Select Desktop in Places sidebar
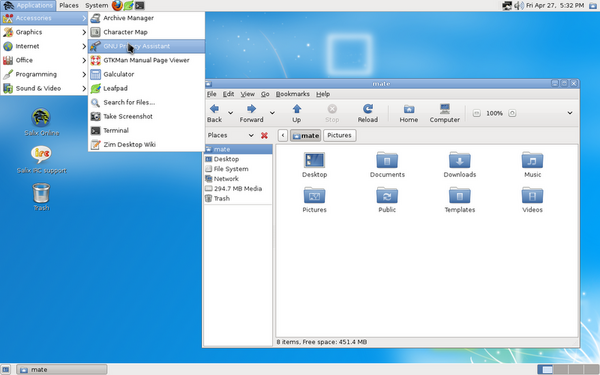 click(238, 159)
